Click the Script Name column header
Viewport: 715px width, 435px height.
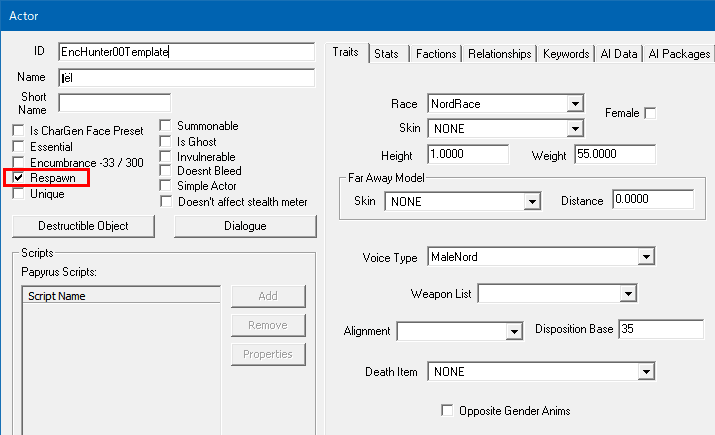(x=121, y=296)
